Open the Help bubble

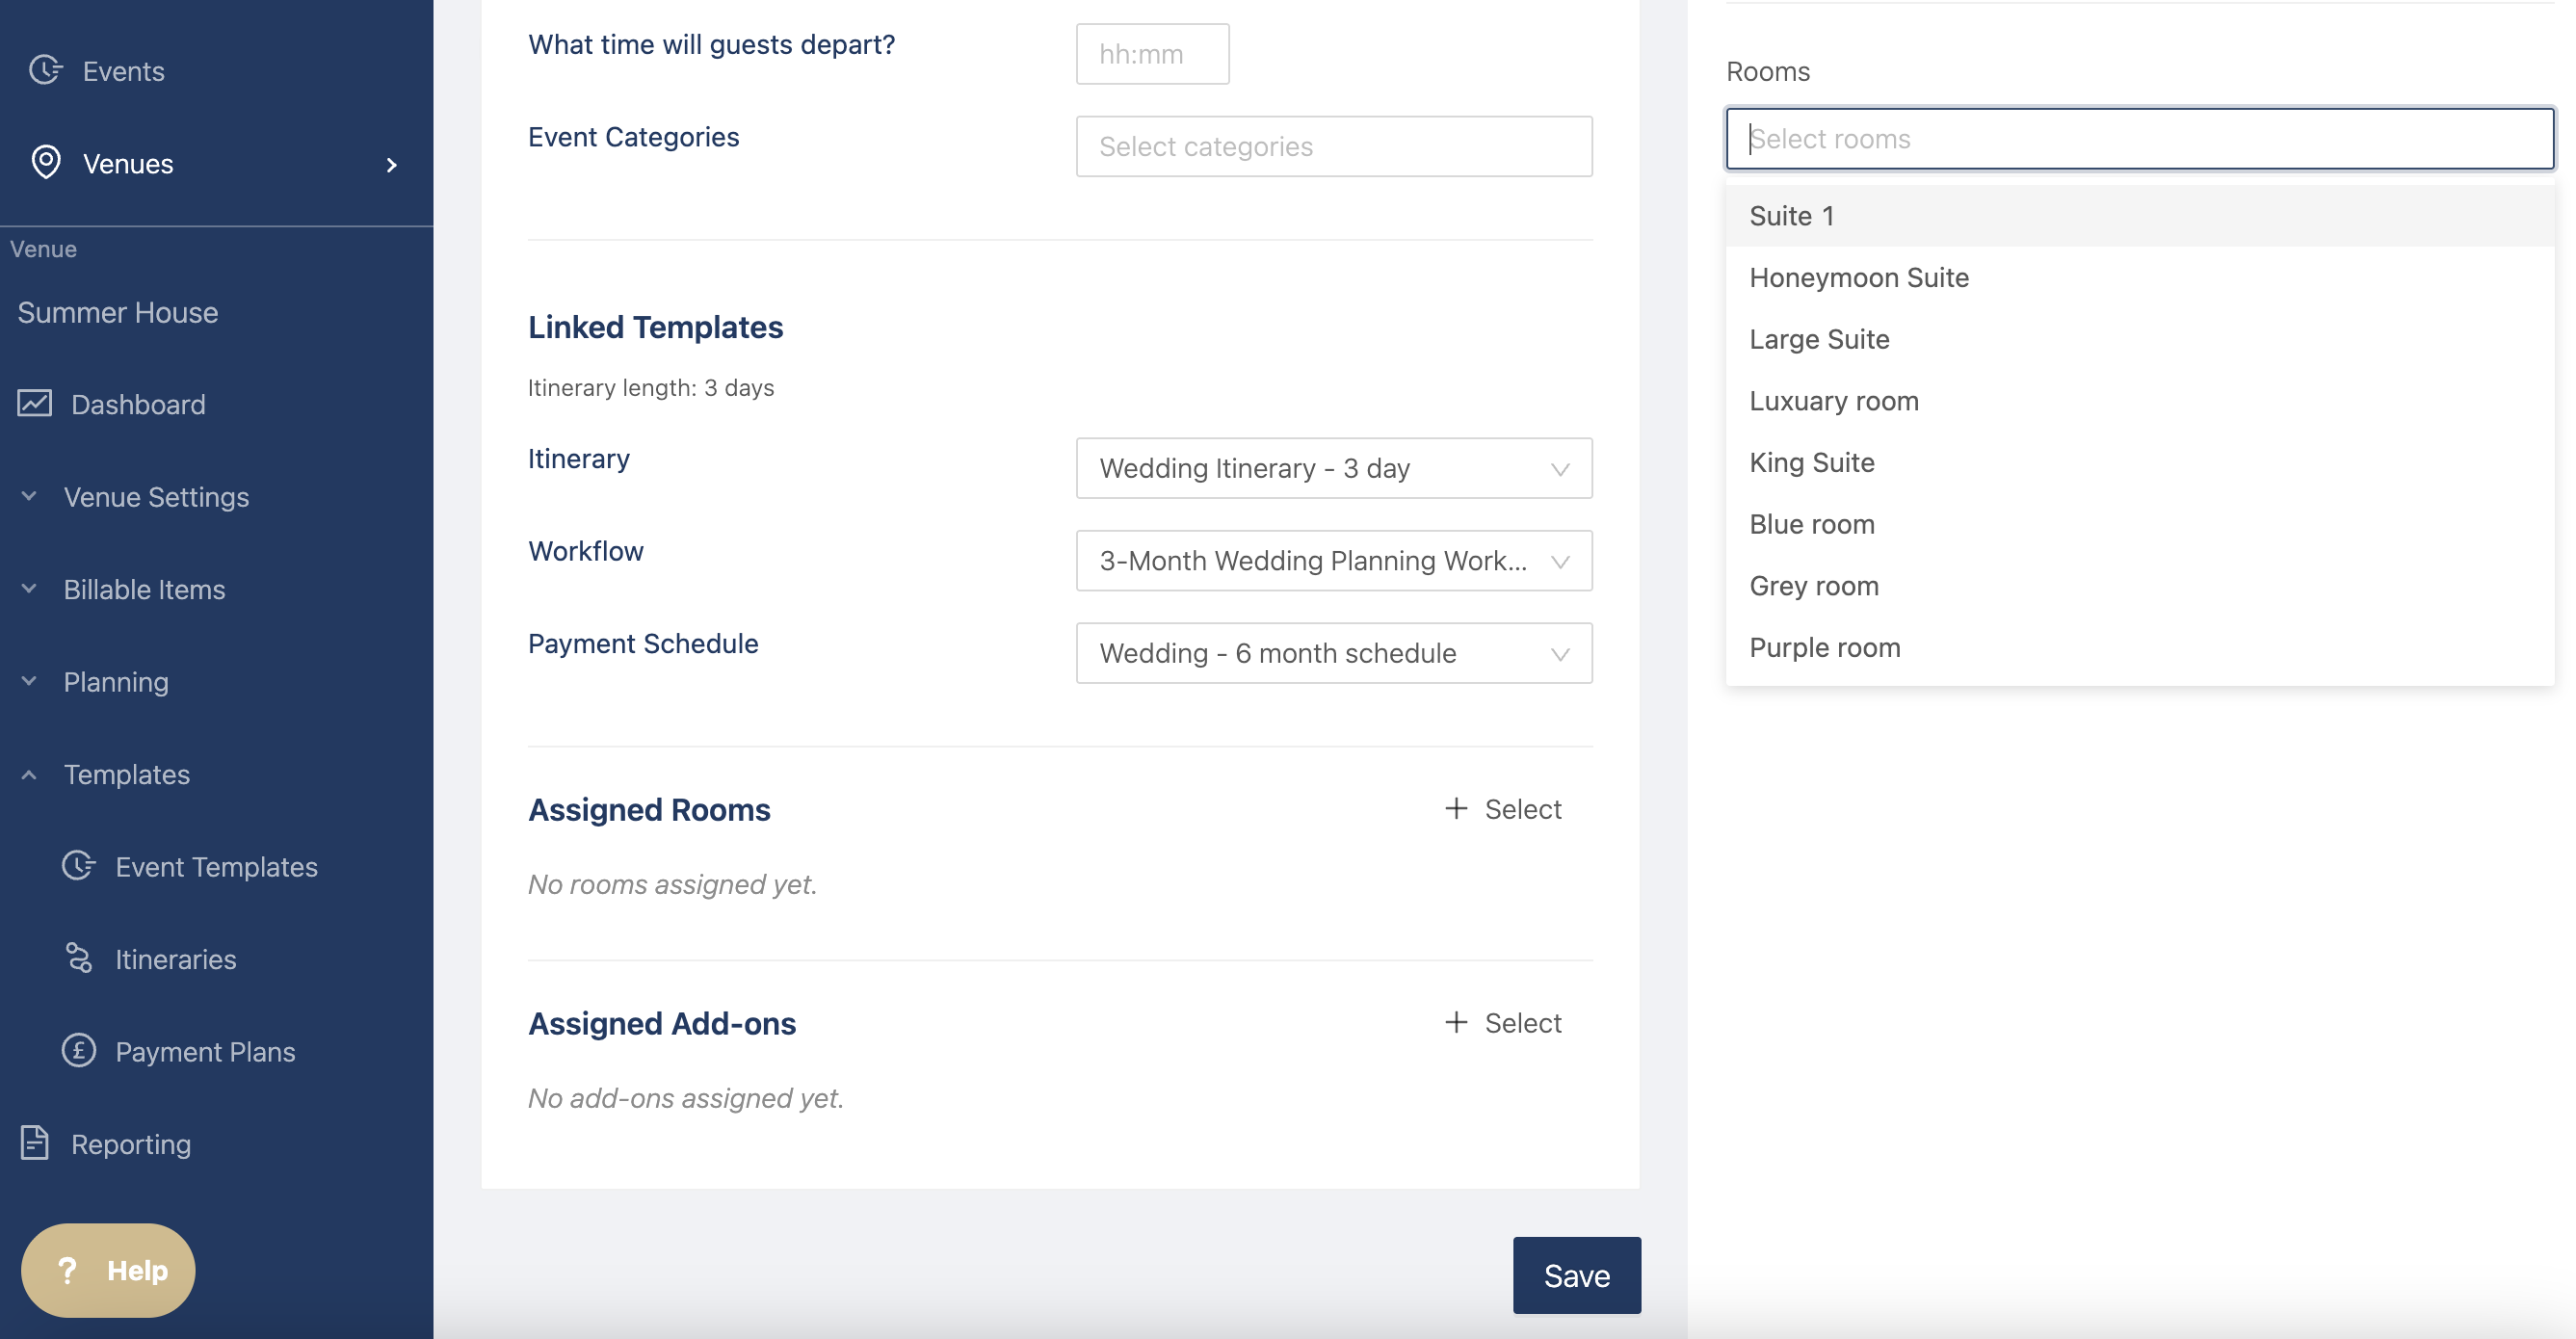click(108, 1270)
